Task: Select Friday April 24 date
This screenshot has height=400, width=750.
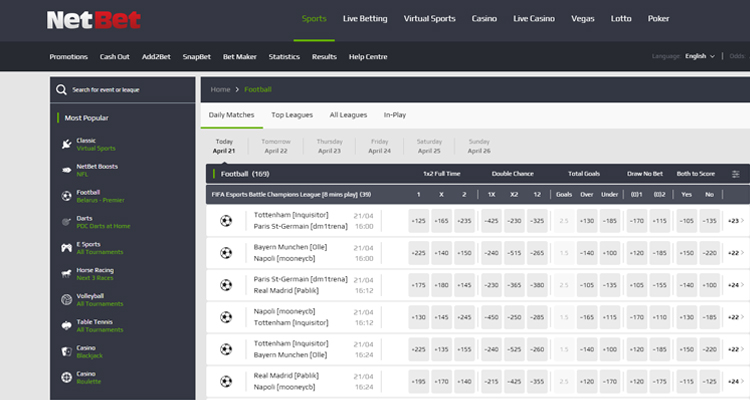Action: click(x=379, y=146)
